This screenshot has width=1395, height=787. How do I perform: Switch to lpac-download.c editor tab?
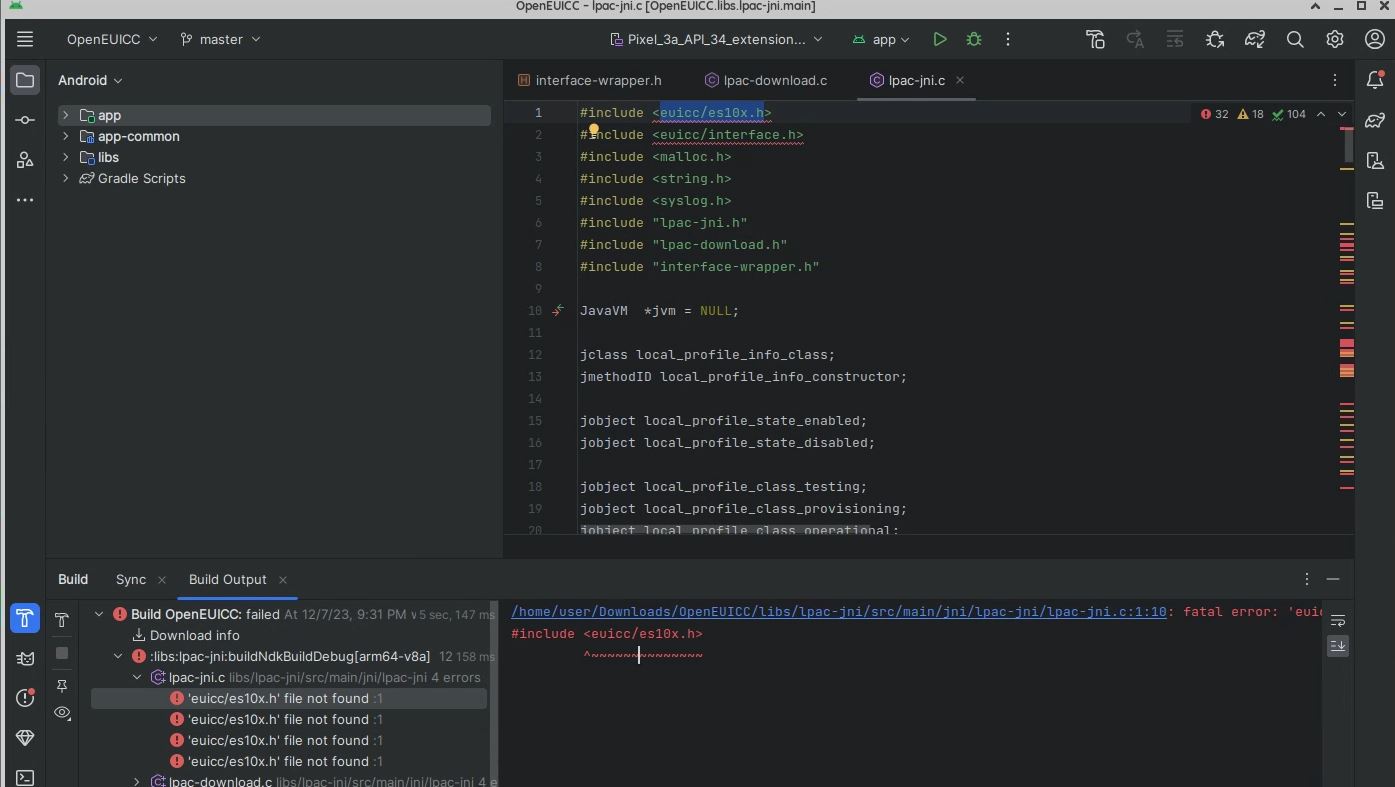point(774,80)
